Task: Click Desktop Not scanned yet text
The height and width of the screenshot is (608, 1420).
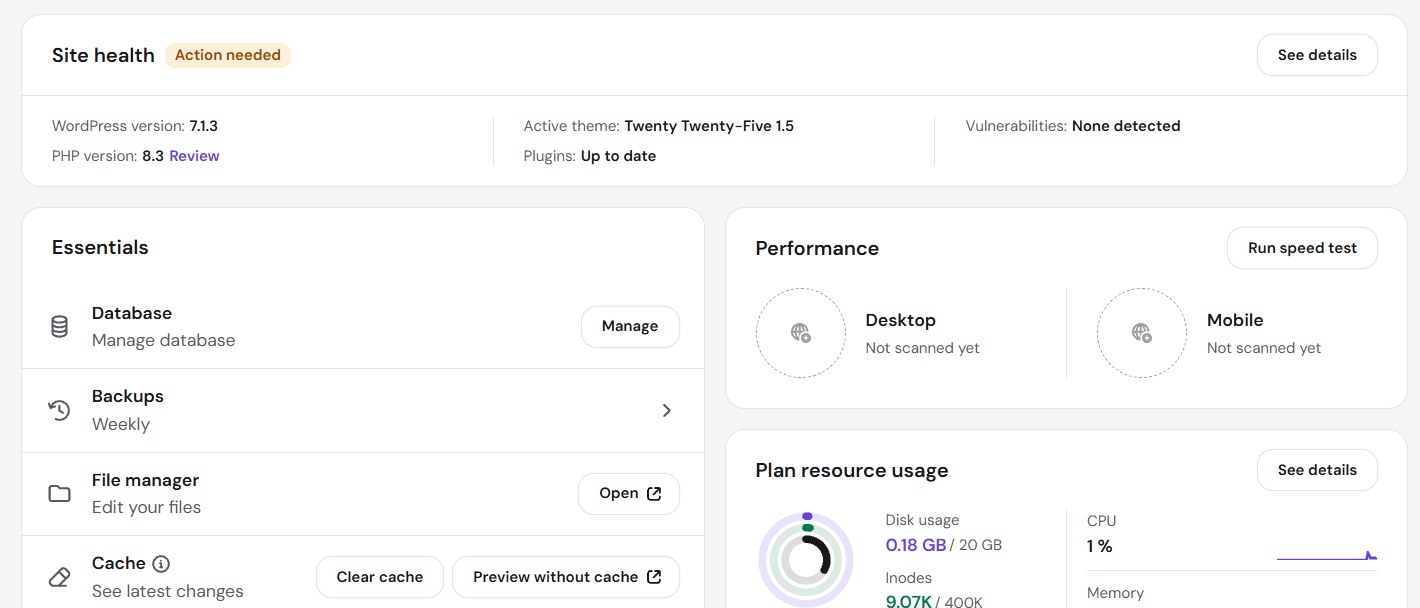Action: [922, 348]
